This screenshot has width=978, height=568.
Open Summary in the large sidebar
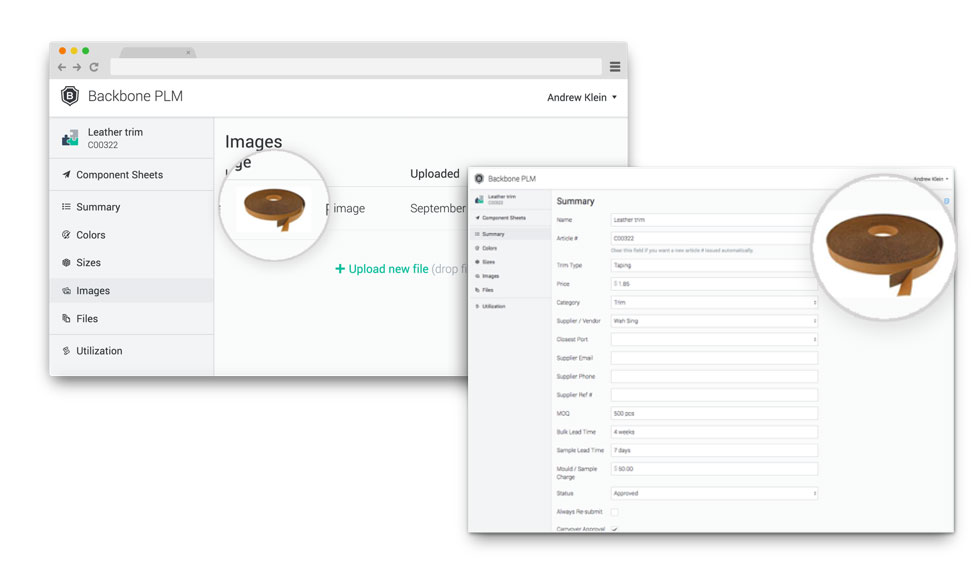tap(98, 207)
